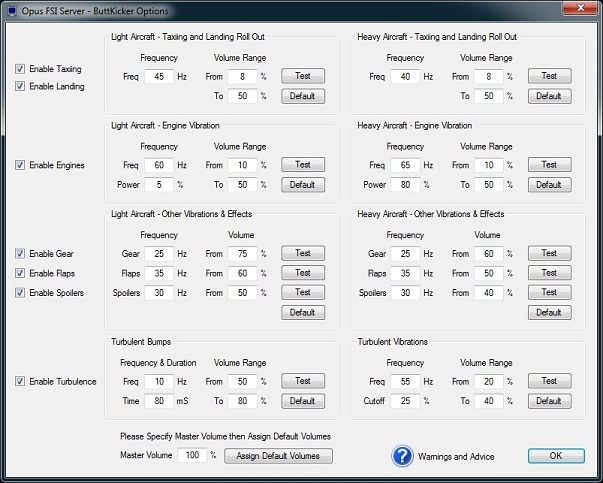This screenshot has width=603, height=483.
Task: Click the Assign Default Volumes button
Action: (x=278, y=456)
